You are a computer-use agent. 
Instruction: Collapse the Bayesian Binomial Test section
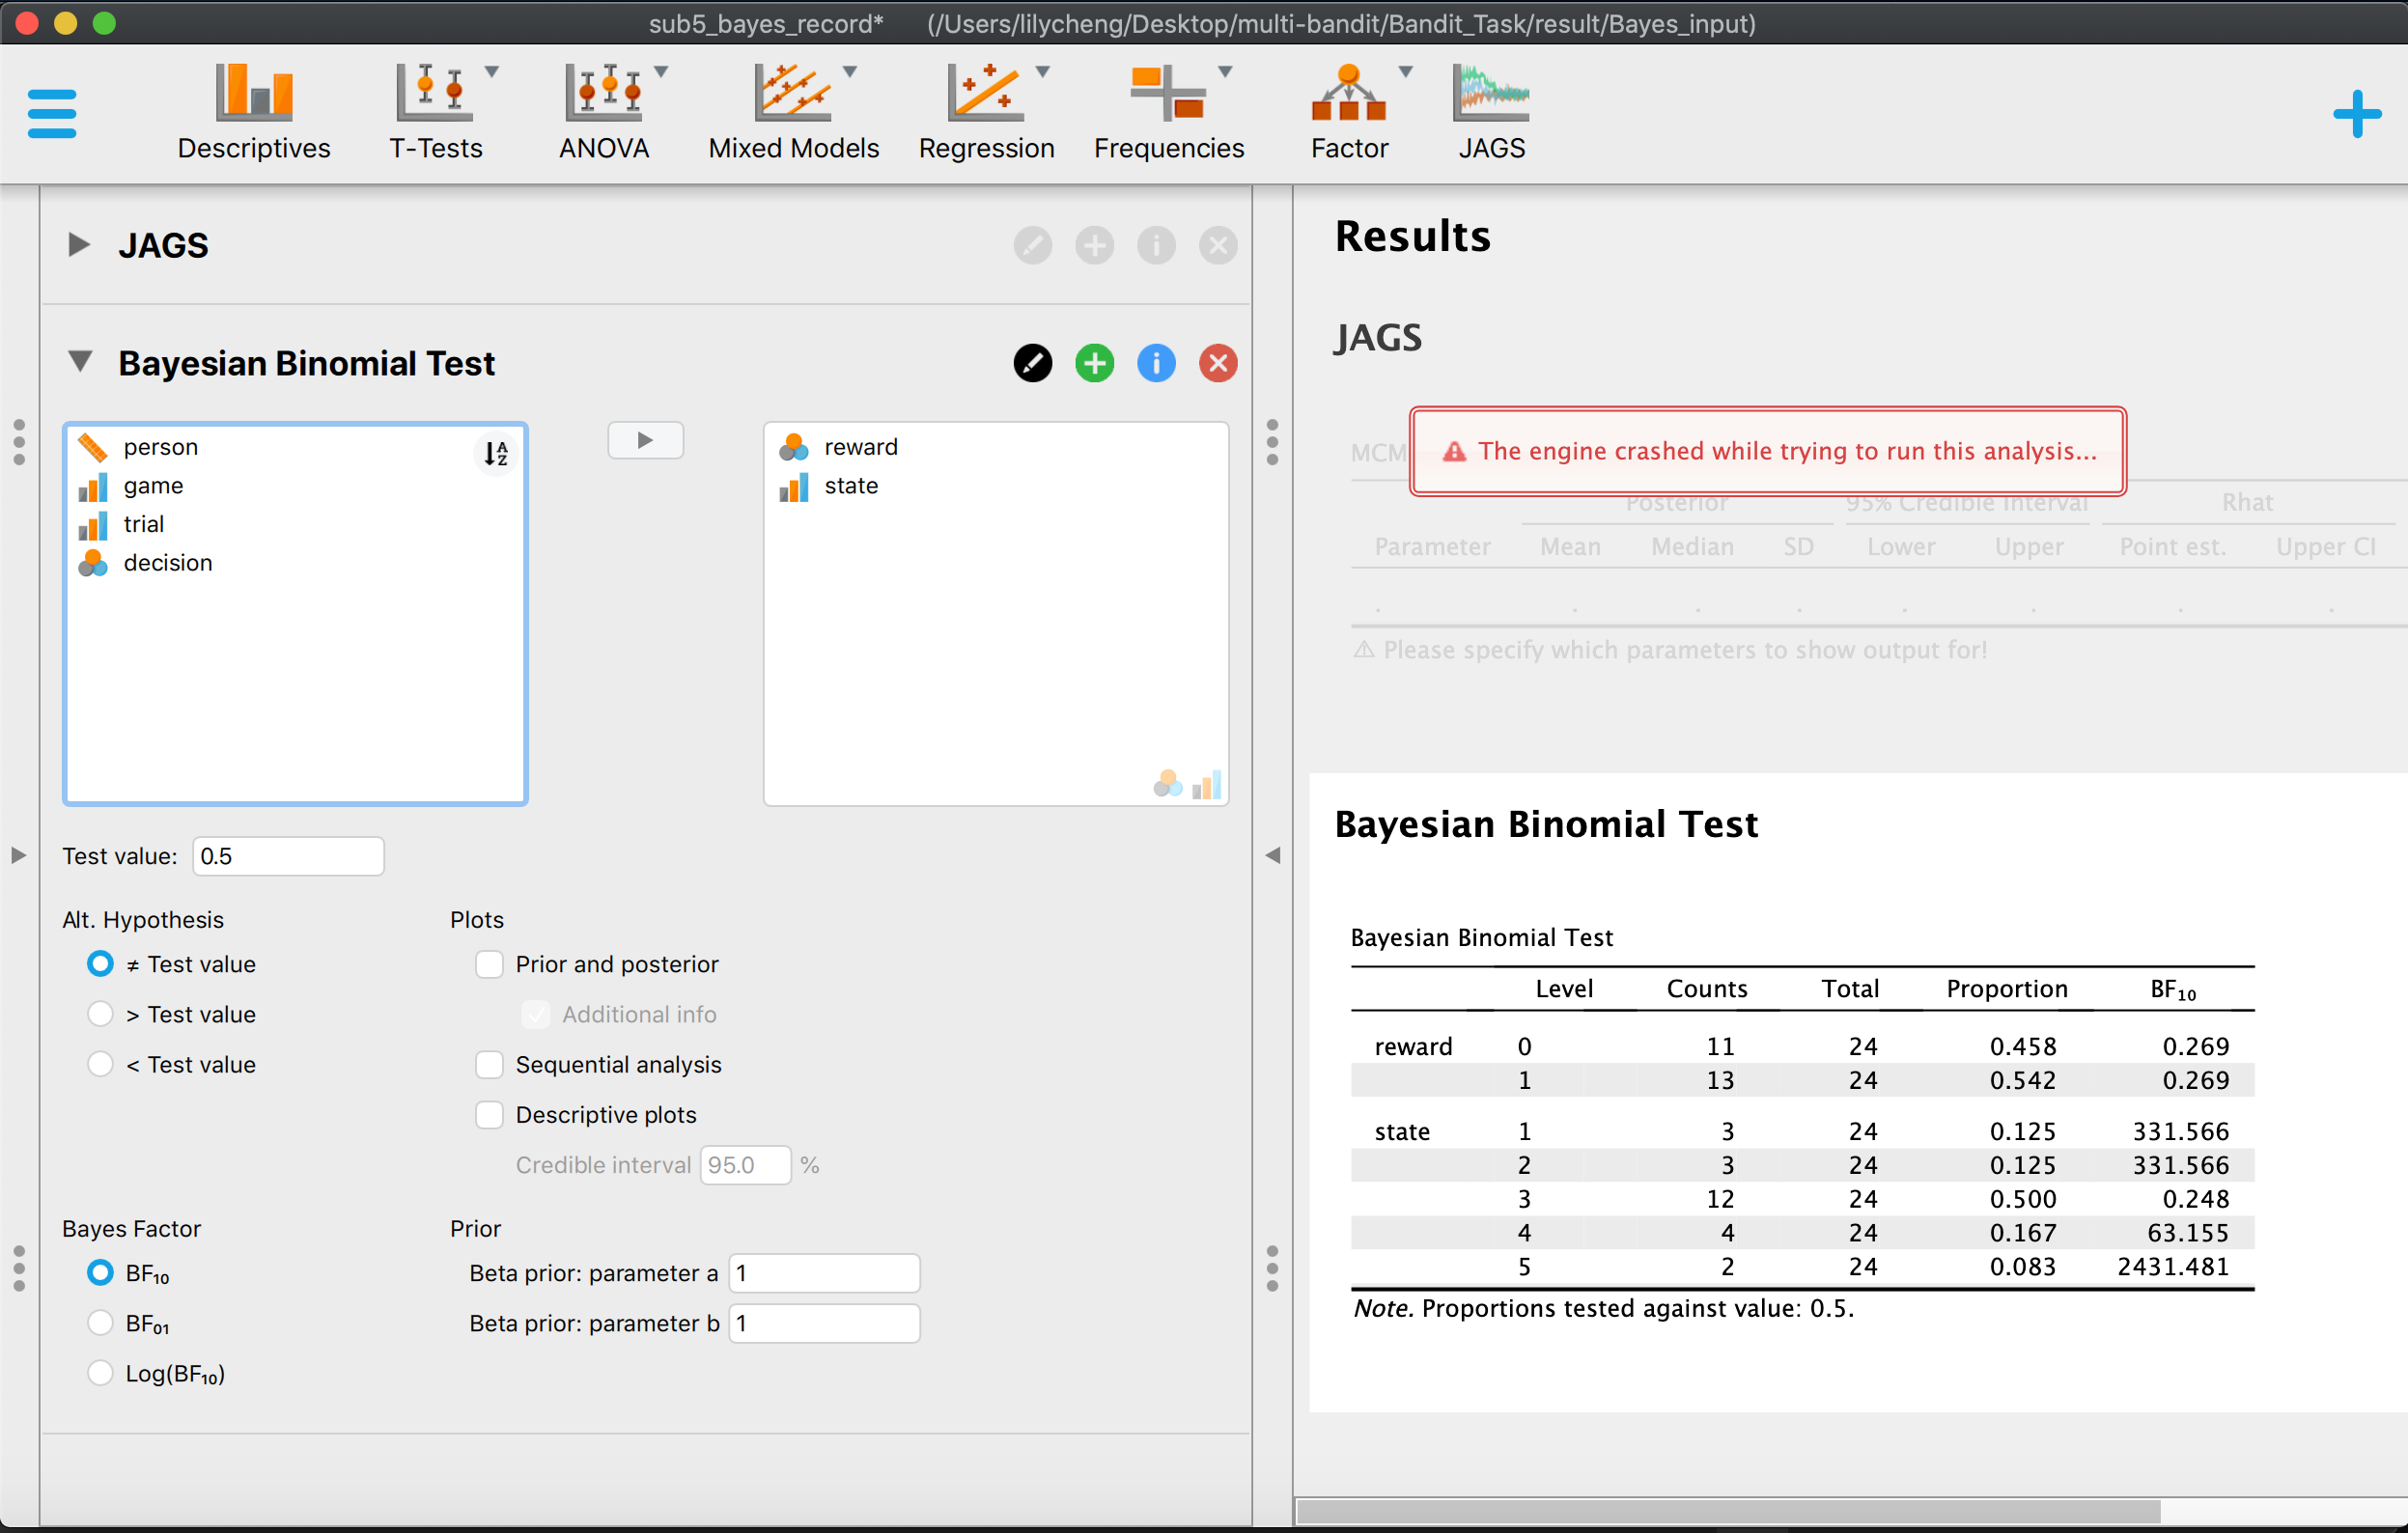tap(80, 362)
